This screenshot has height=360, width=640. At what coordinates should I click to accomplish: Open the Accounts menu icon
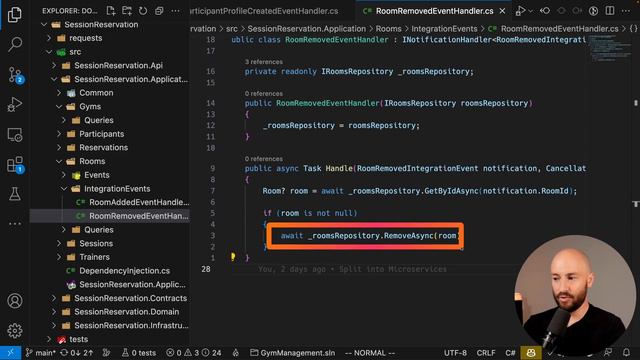pyautogui.click(x=15, y=301)
